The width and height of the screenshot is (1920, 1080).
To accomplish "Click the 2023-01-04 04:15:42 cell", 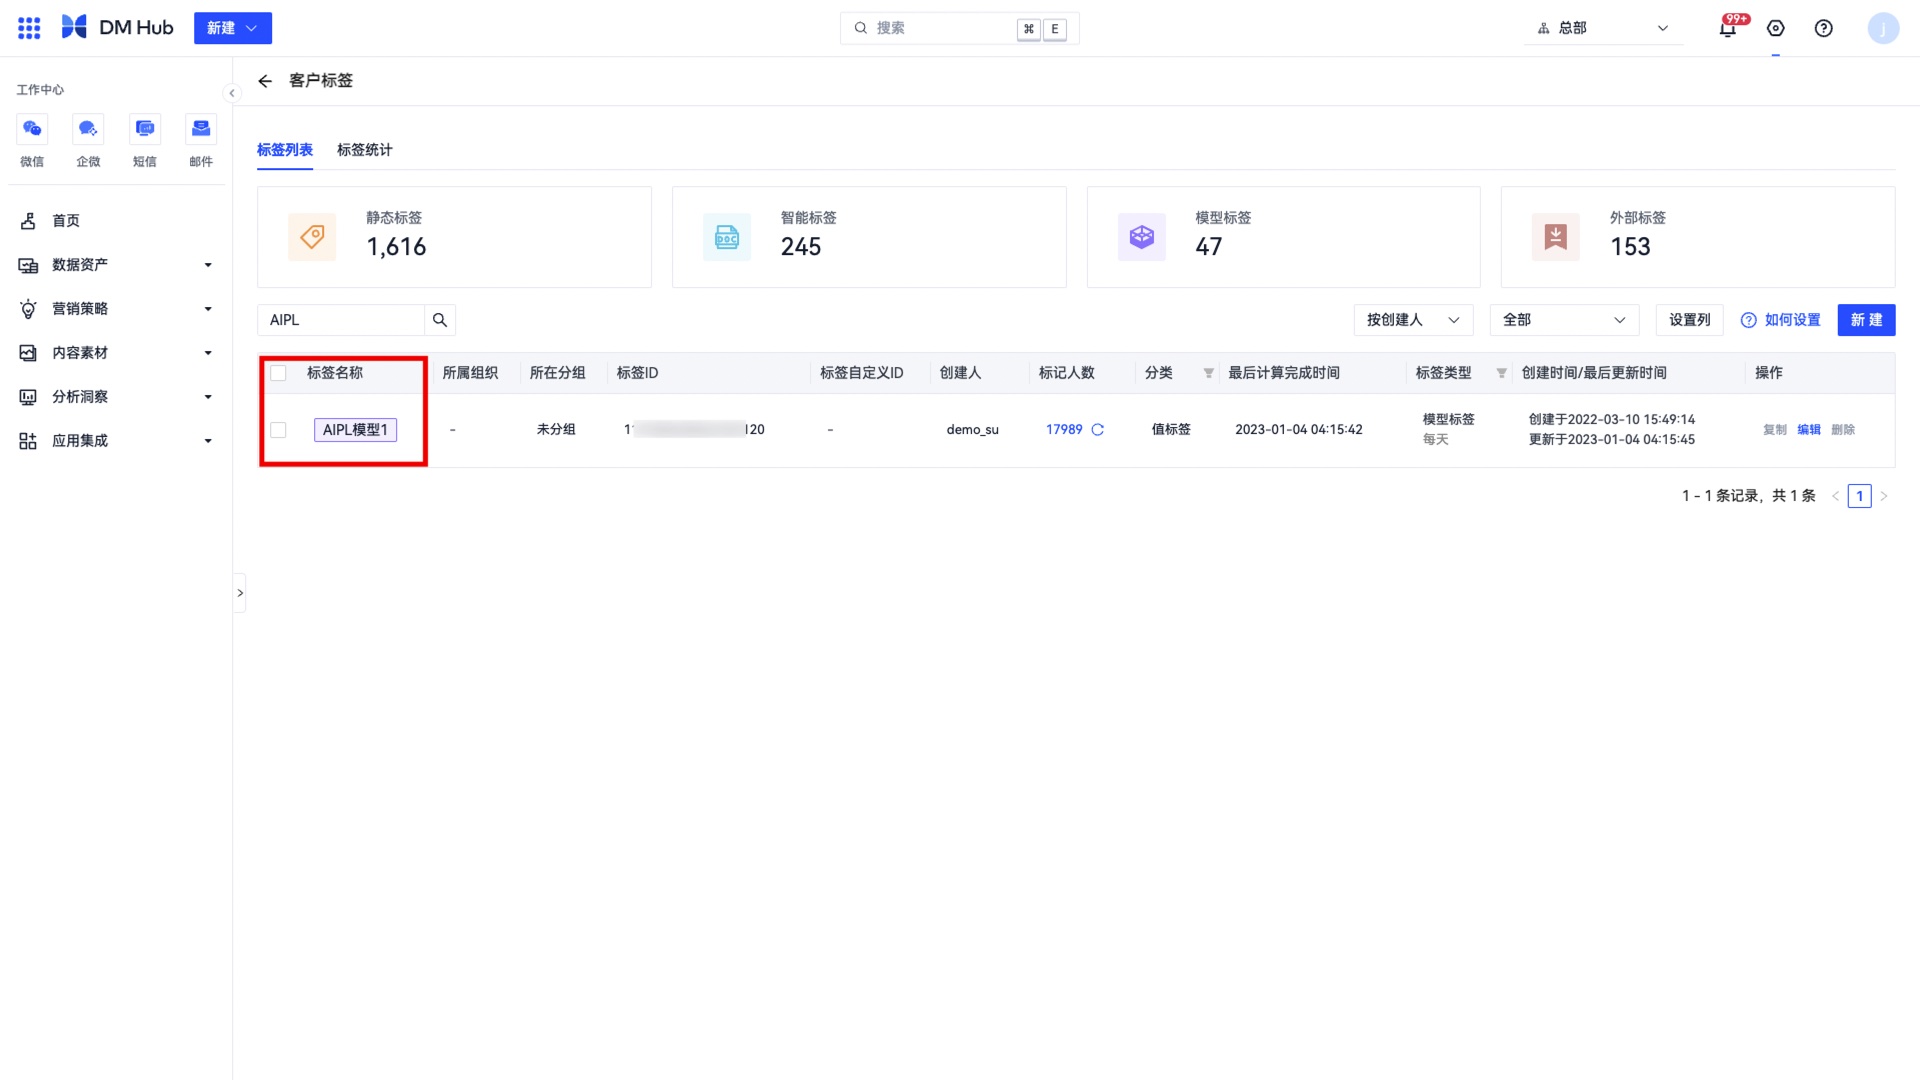I will click(1298, 430).
